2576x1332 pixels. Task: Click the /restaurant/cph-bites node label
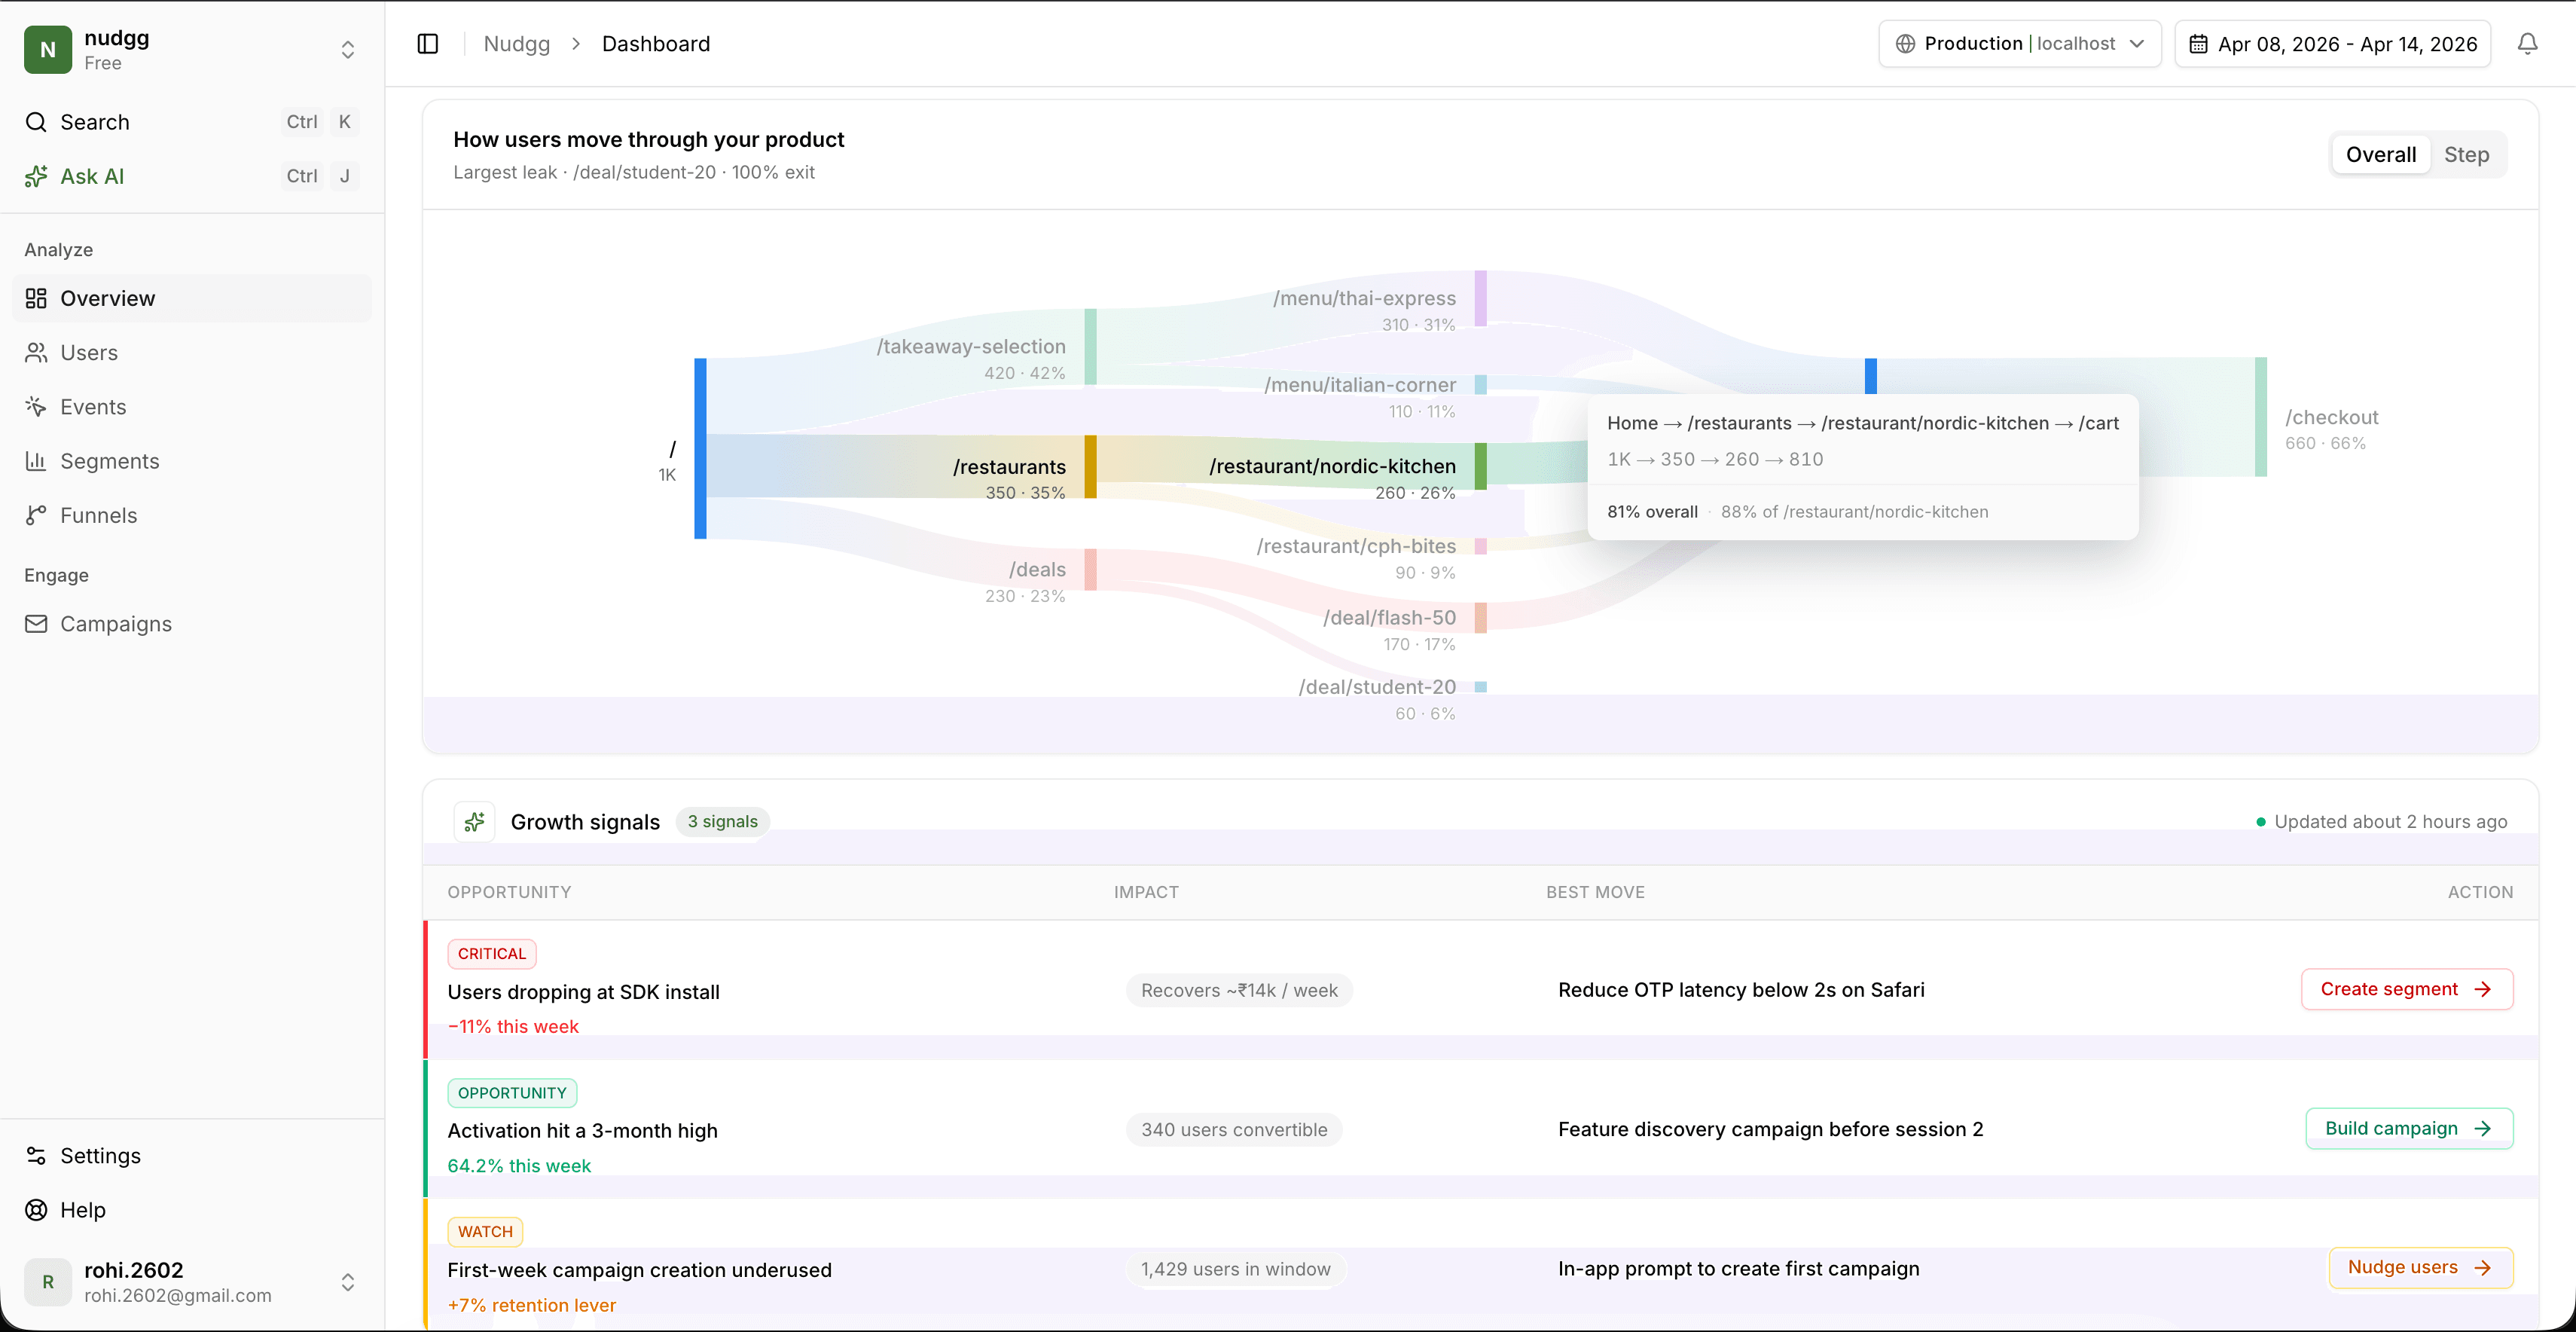pyautogui.click(x=1356, y=546)
